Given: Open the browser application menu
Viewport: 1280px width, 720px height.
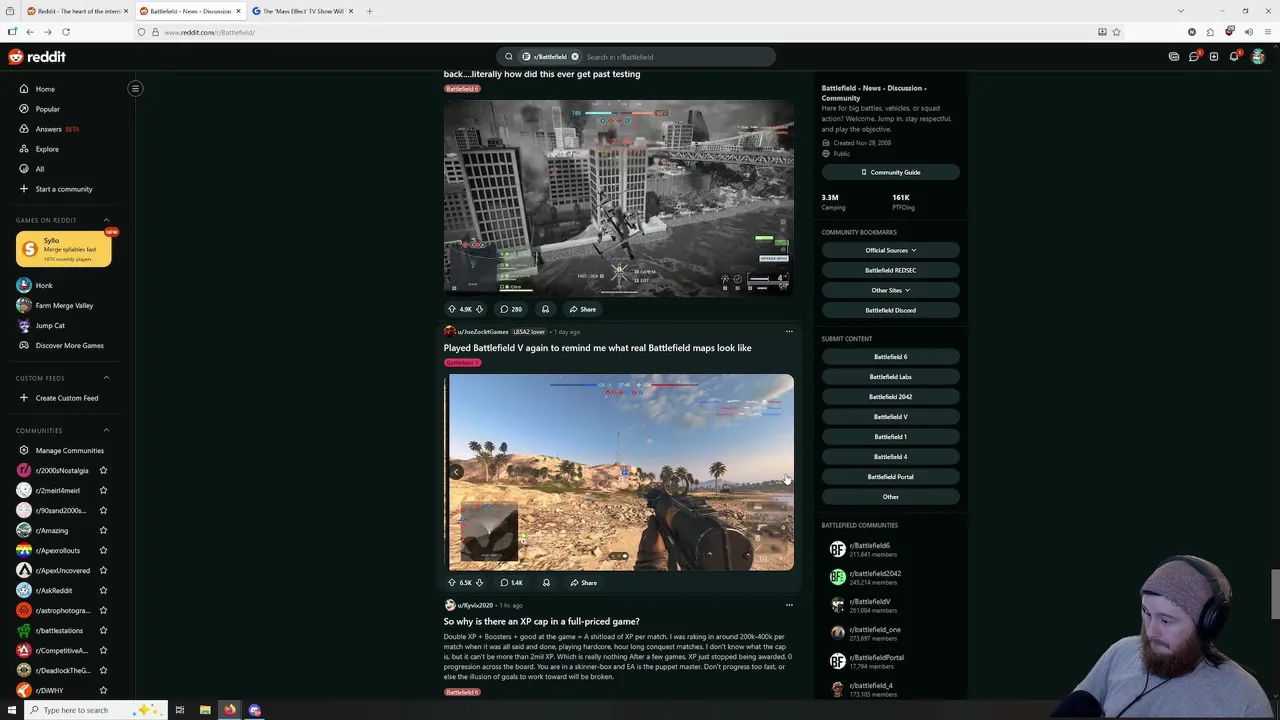Looking at the screenshot, I should click(1266, 32).
